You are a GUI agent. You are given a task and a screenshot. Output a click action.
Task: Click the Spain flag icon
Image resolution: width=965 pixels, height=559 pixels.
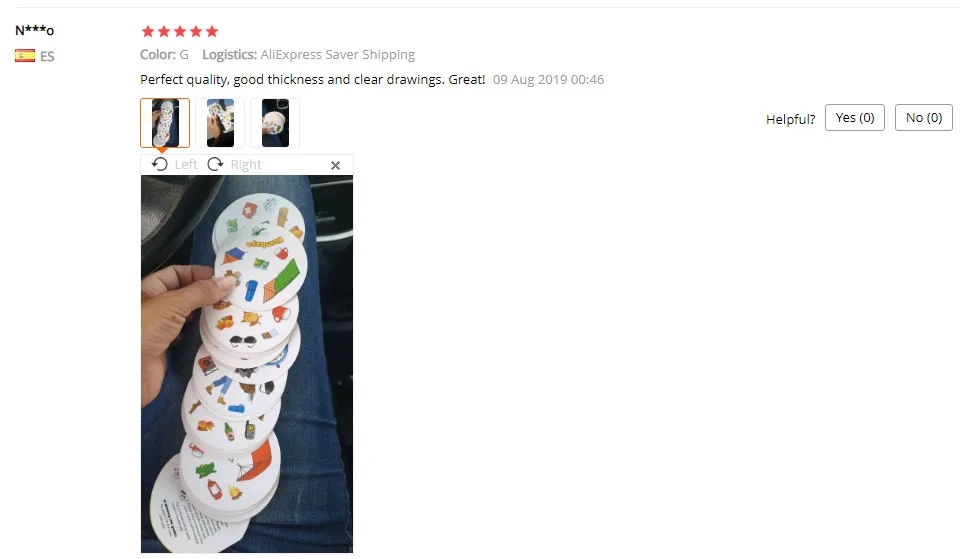point(25,56)
